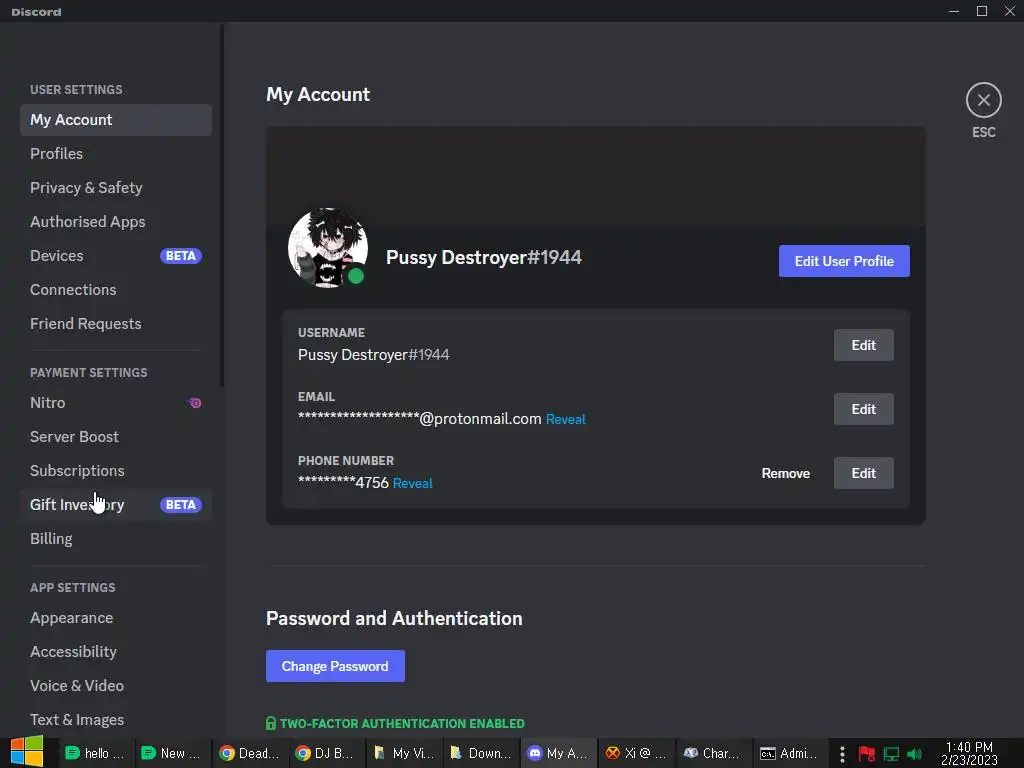Open the Windows Start menu

pyautogui.click(x=27, y=752)
